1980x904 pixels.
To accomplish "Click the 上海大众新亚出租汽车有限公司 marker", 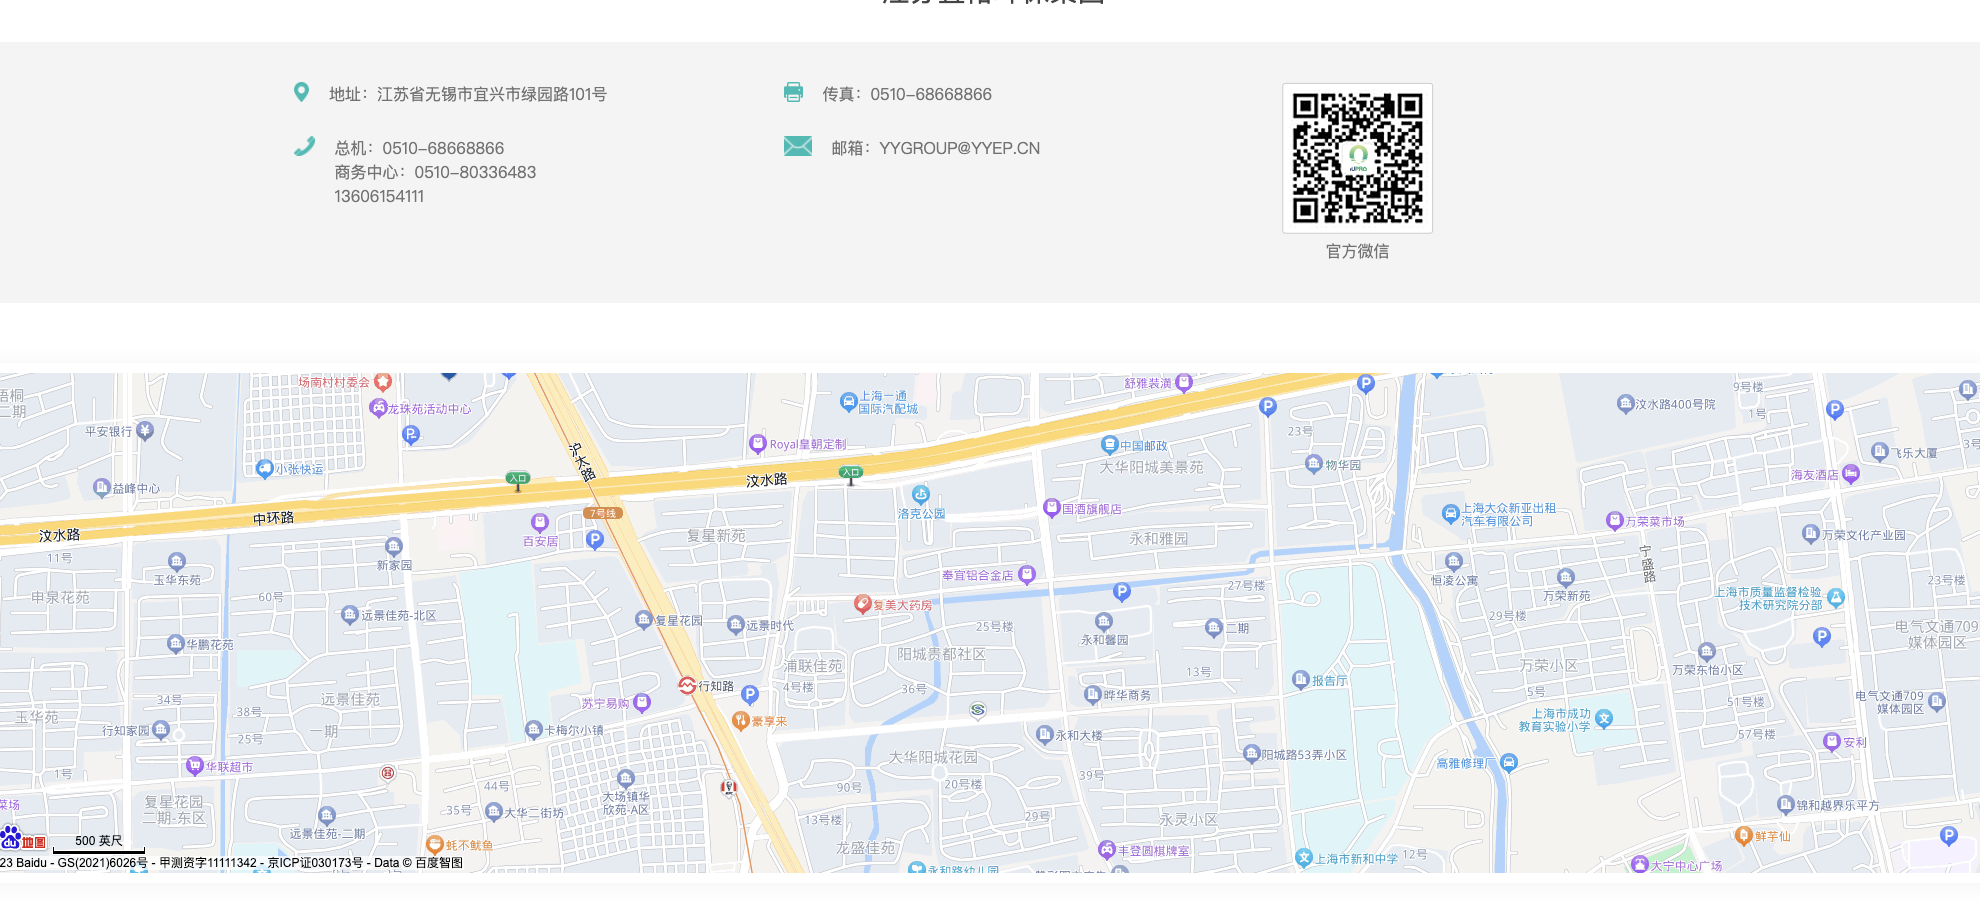I will click(x=1451, y=514).
